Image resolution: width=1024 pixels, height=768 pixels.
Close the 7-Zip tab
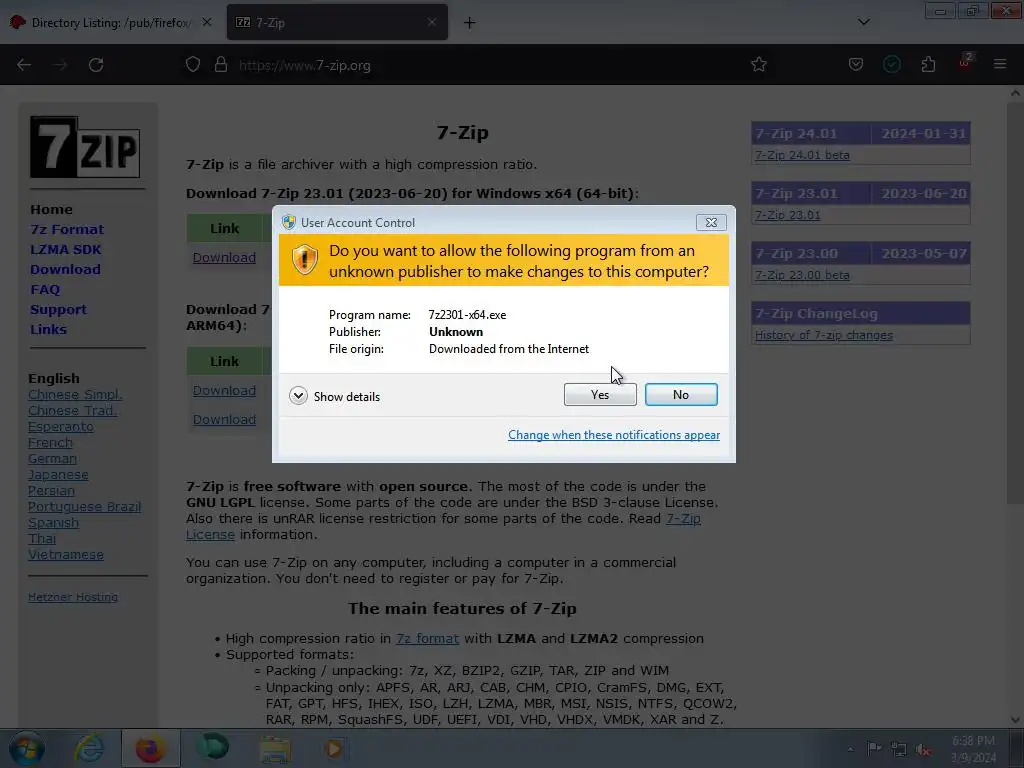[x=432, y=22]
